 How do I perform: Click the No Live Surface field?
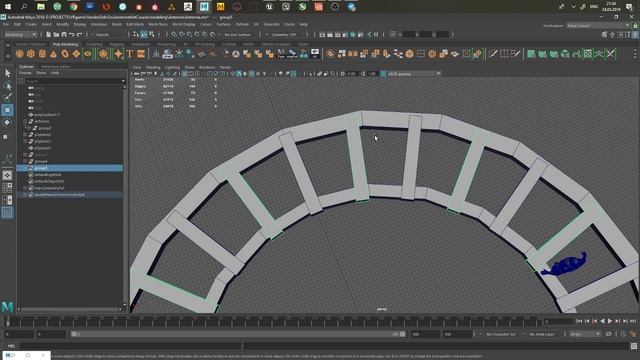point(238,35)
